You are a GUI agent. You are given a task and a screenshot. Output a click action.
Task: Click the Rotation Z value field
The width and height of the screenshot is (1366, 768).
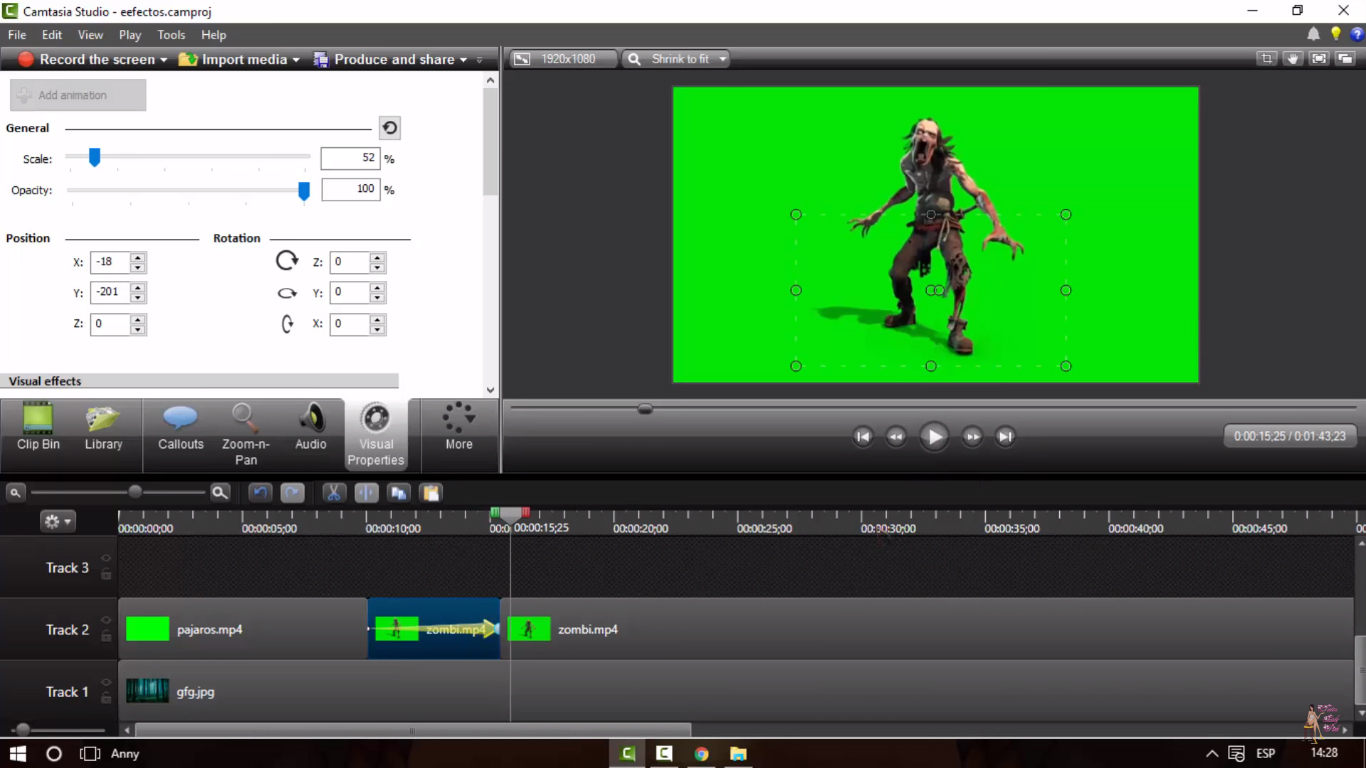click(349, 262)
